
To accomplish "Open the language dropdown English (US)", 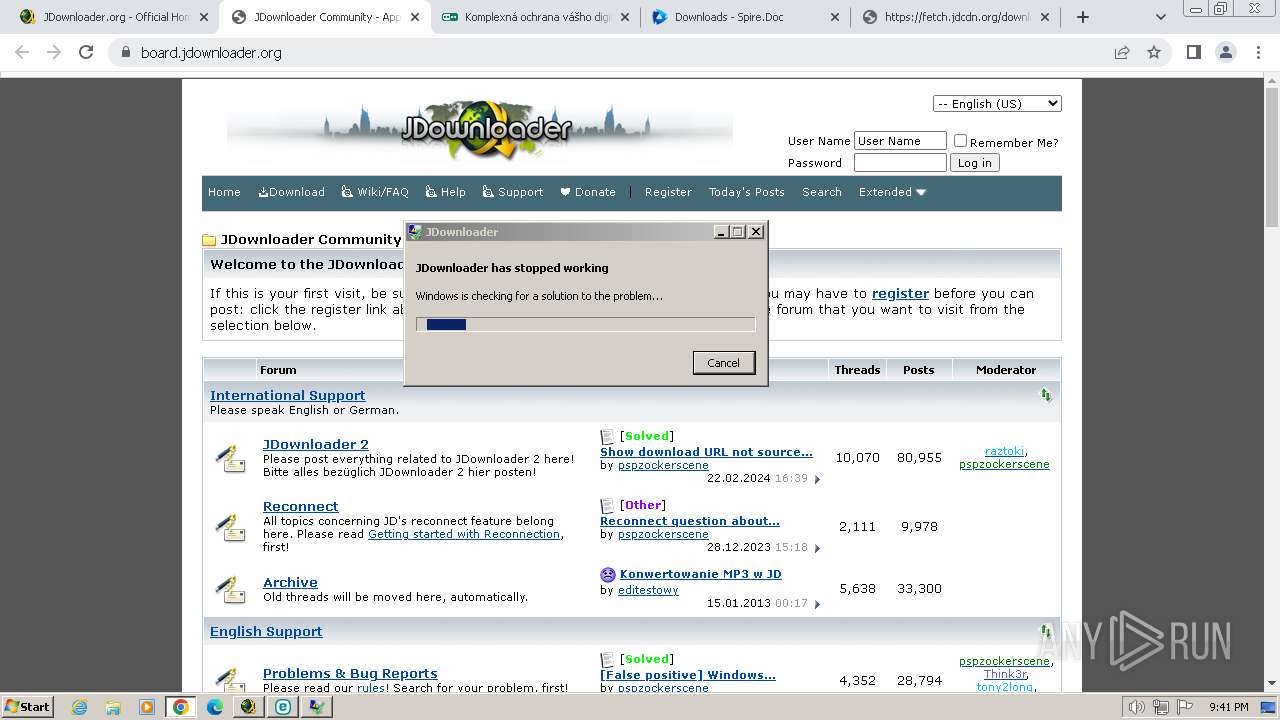I will click(997, 104).
